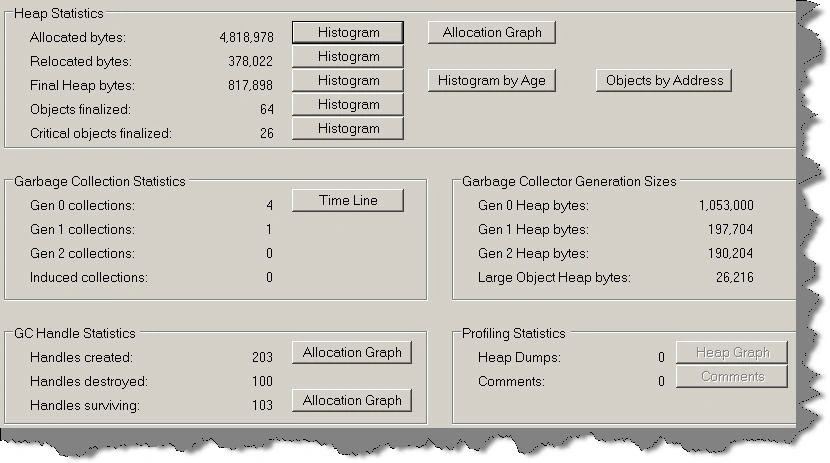Open Histogram for Relocated bytes
The image size is (830, 463).
[348, 57]
